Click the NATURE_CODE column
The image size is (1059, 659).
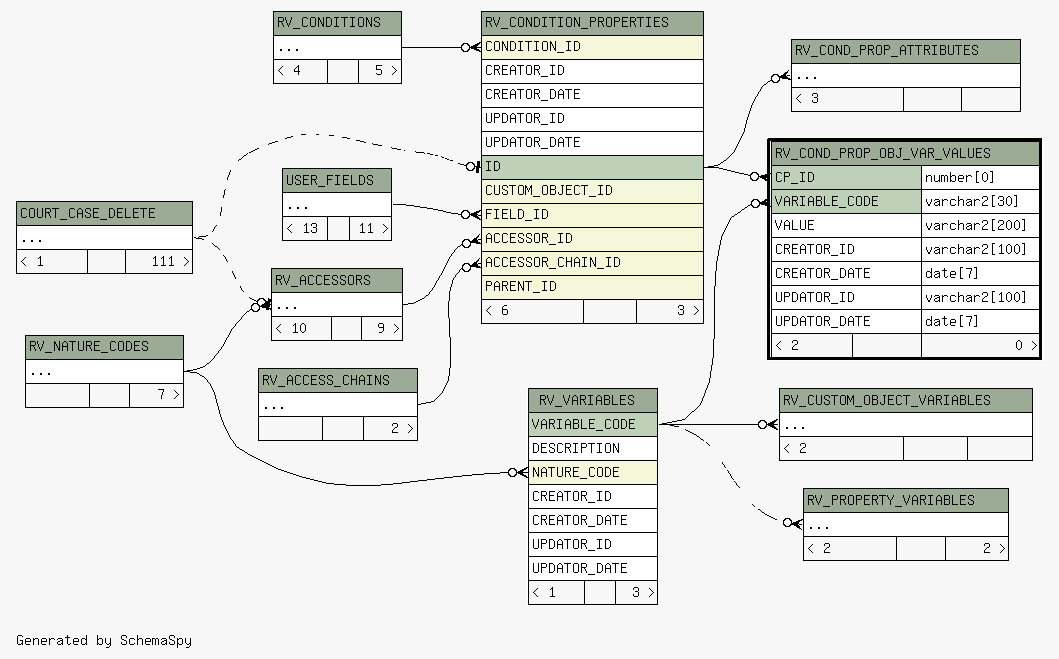[x=592, y=473]
